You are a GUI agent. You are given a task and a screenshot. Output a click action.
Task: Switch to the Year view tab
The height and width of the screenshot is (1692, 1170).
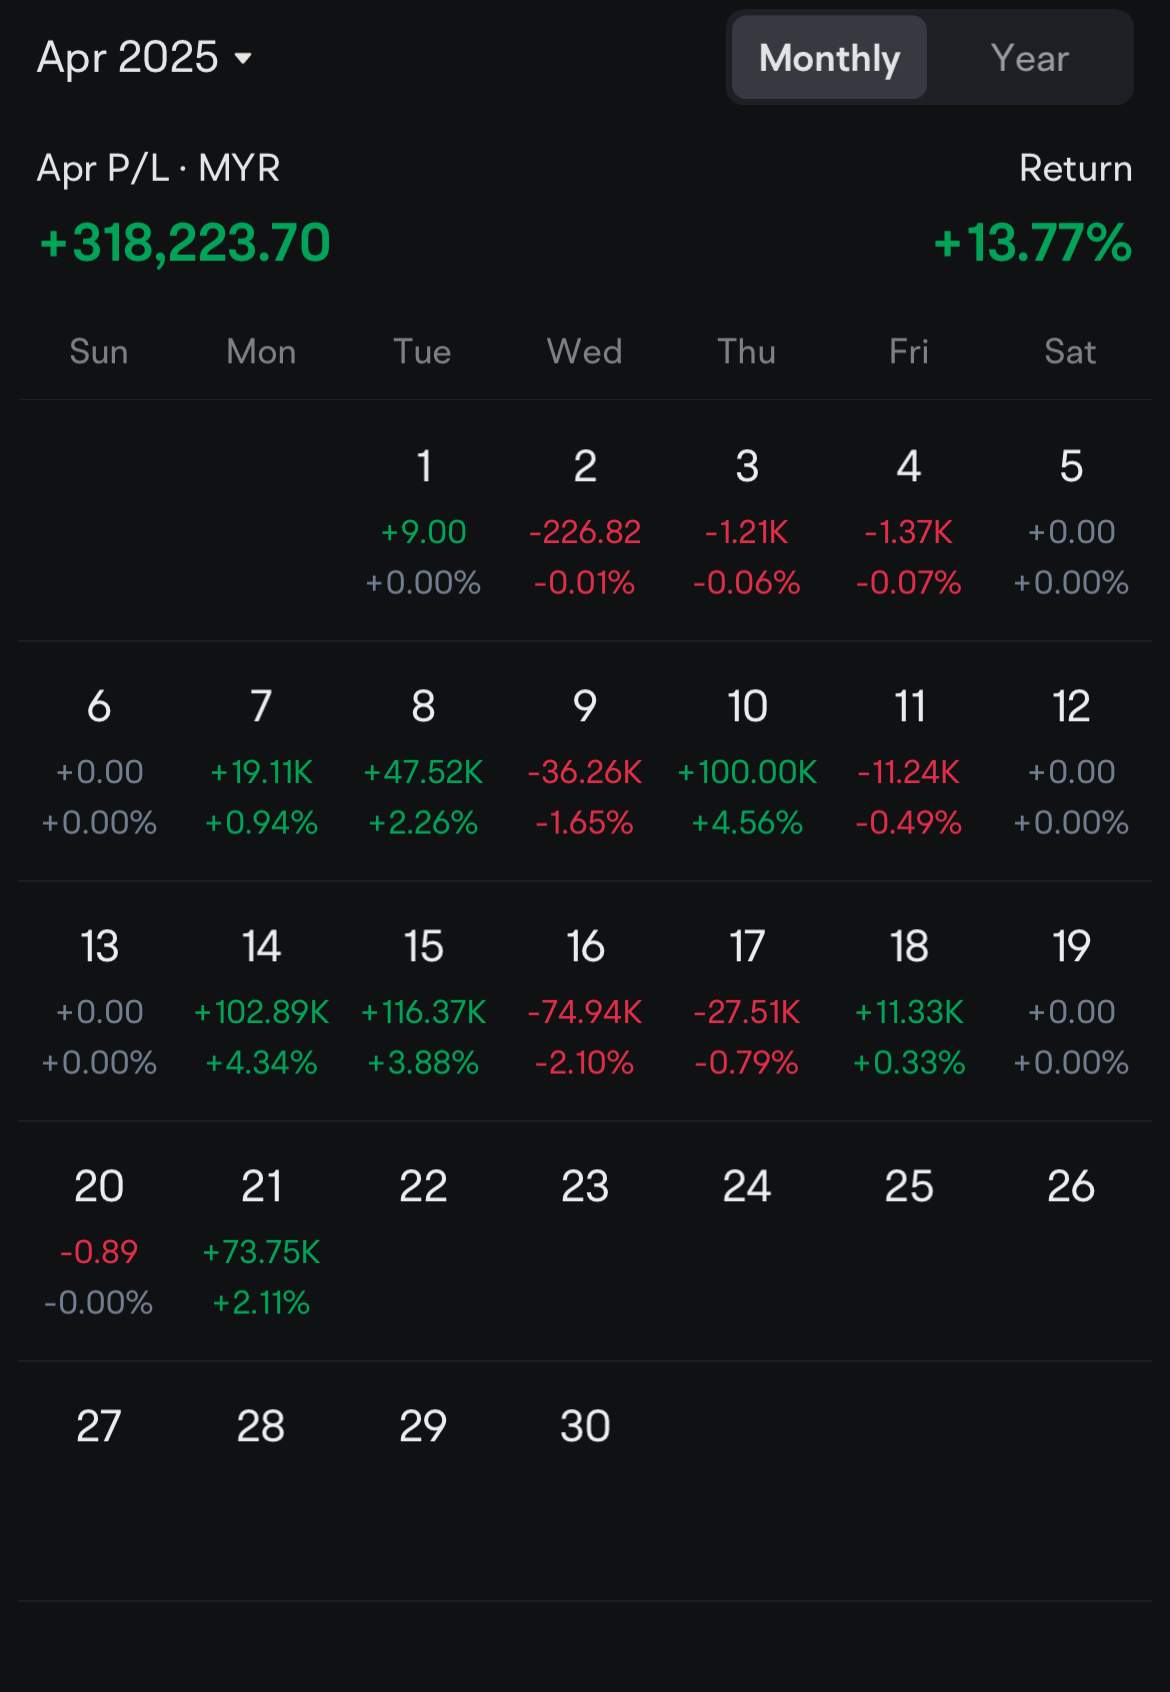1029,58
